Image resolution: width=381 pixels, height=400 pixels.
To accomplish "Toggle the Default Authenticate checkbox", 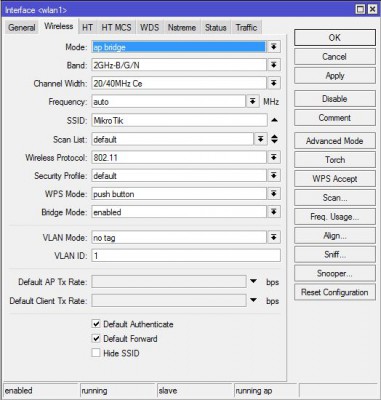I will point(96,324).
